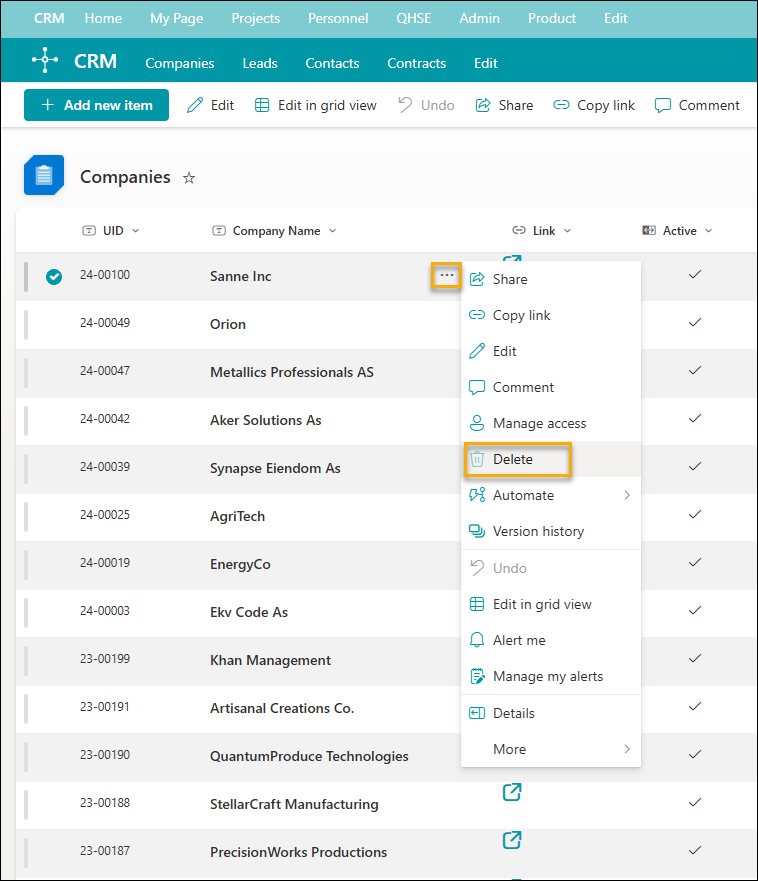Click the bell icon beside Alert me
758x881 pixels.
(477, 640)
